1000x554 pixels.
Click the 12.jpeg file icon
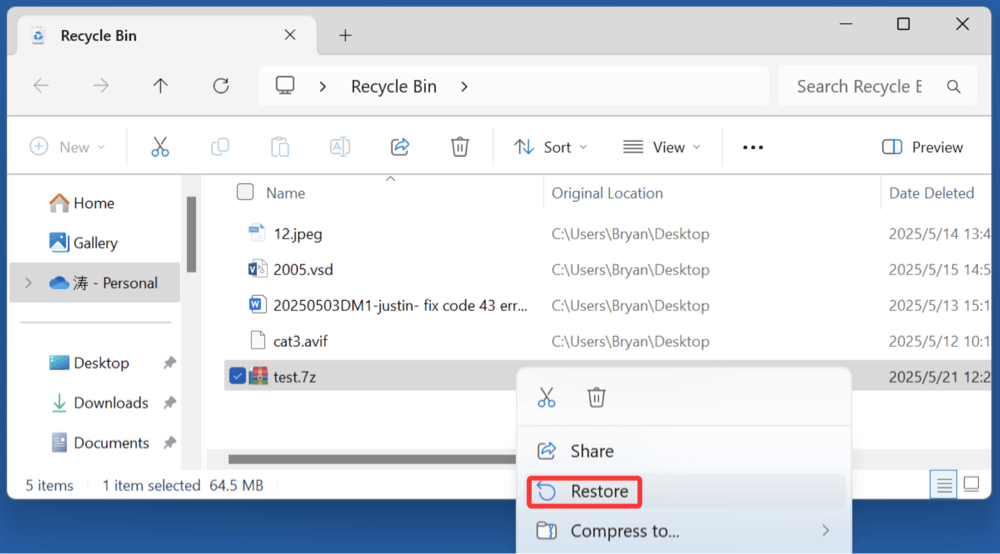[257, 233]
